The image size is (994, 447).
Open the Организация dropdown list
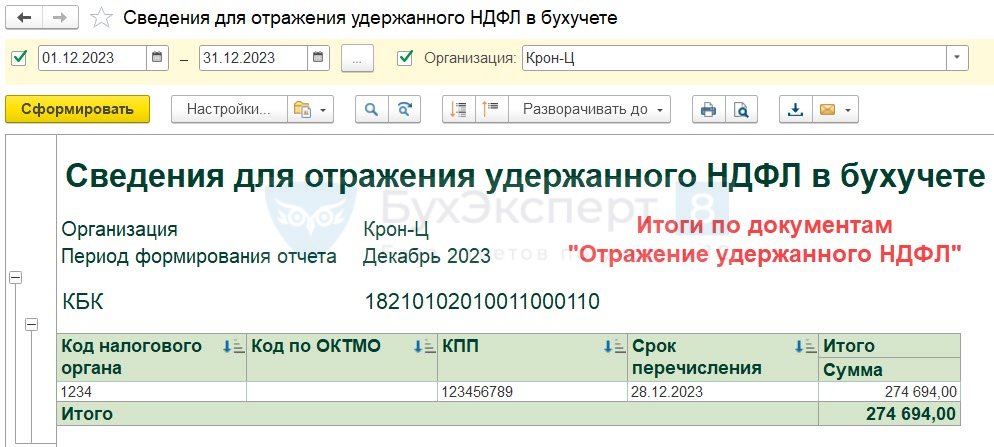[957, 58]
